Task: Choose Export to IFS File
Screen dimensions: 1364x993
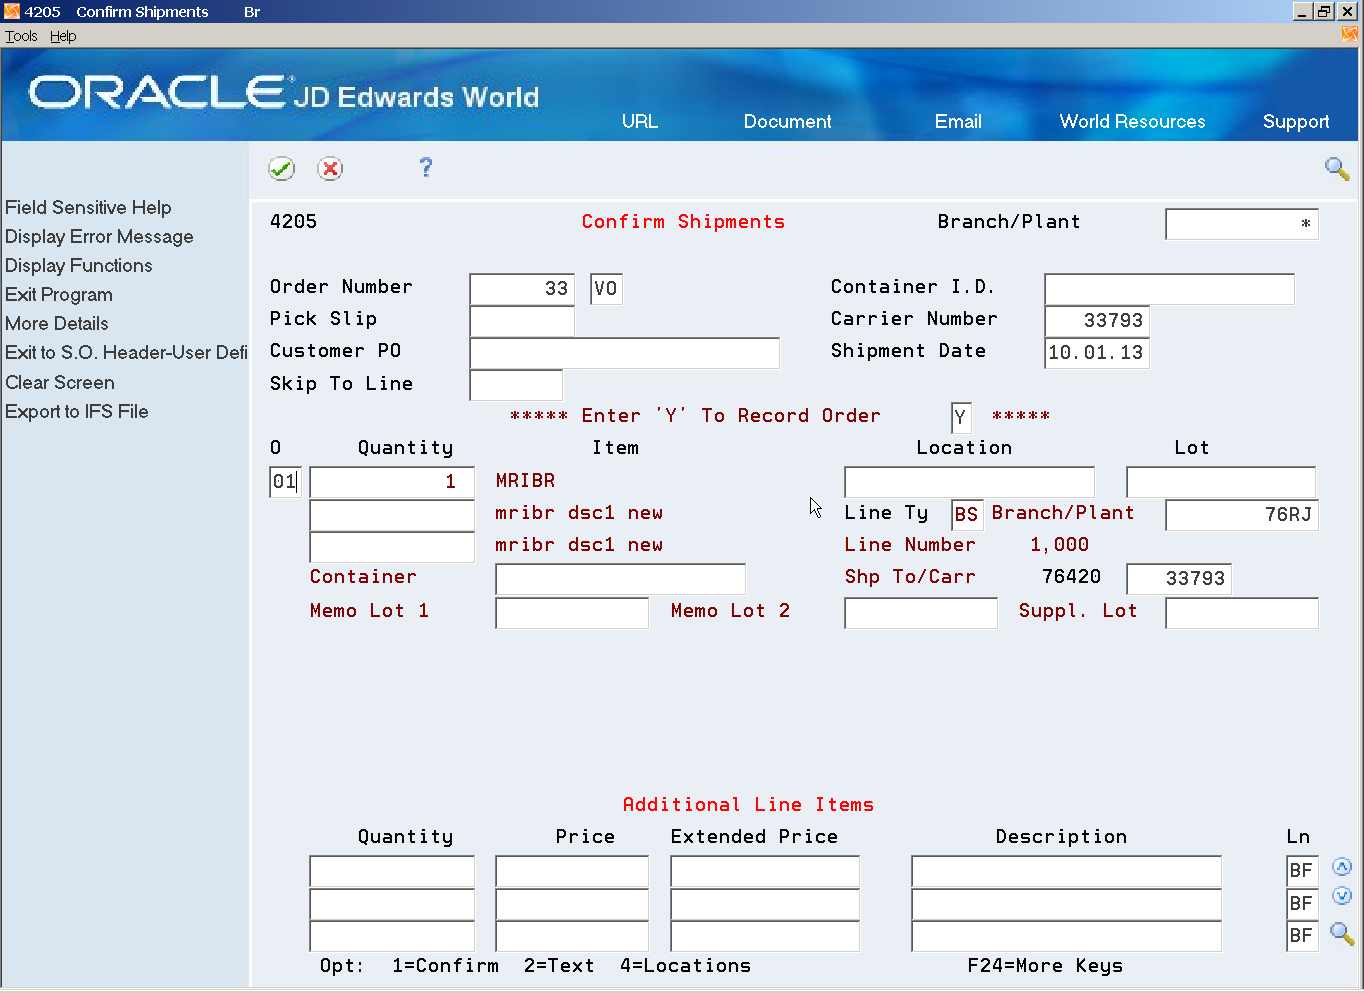Action: [x=77, y=411]
